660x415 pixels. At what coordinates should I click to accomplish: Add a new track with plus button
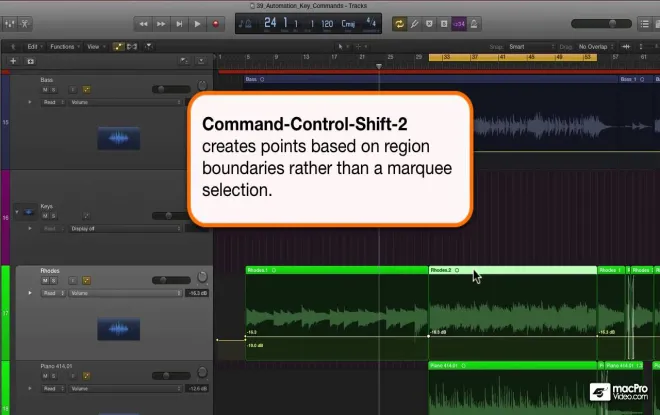point(13,61)
